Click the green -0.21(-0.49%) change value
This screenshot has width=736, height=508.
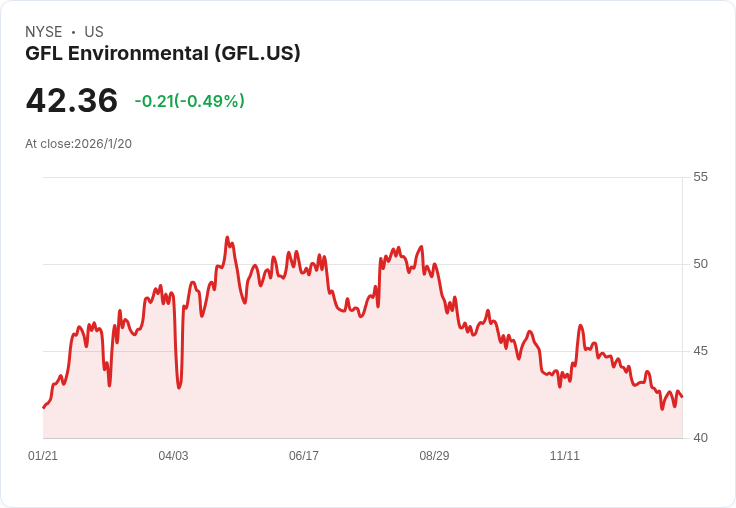tap(189, 101)
